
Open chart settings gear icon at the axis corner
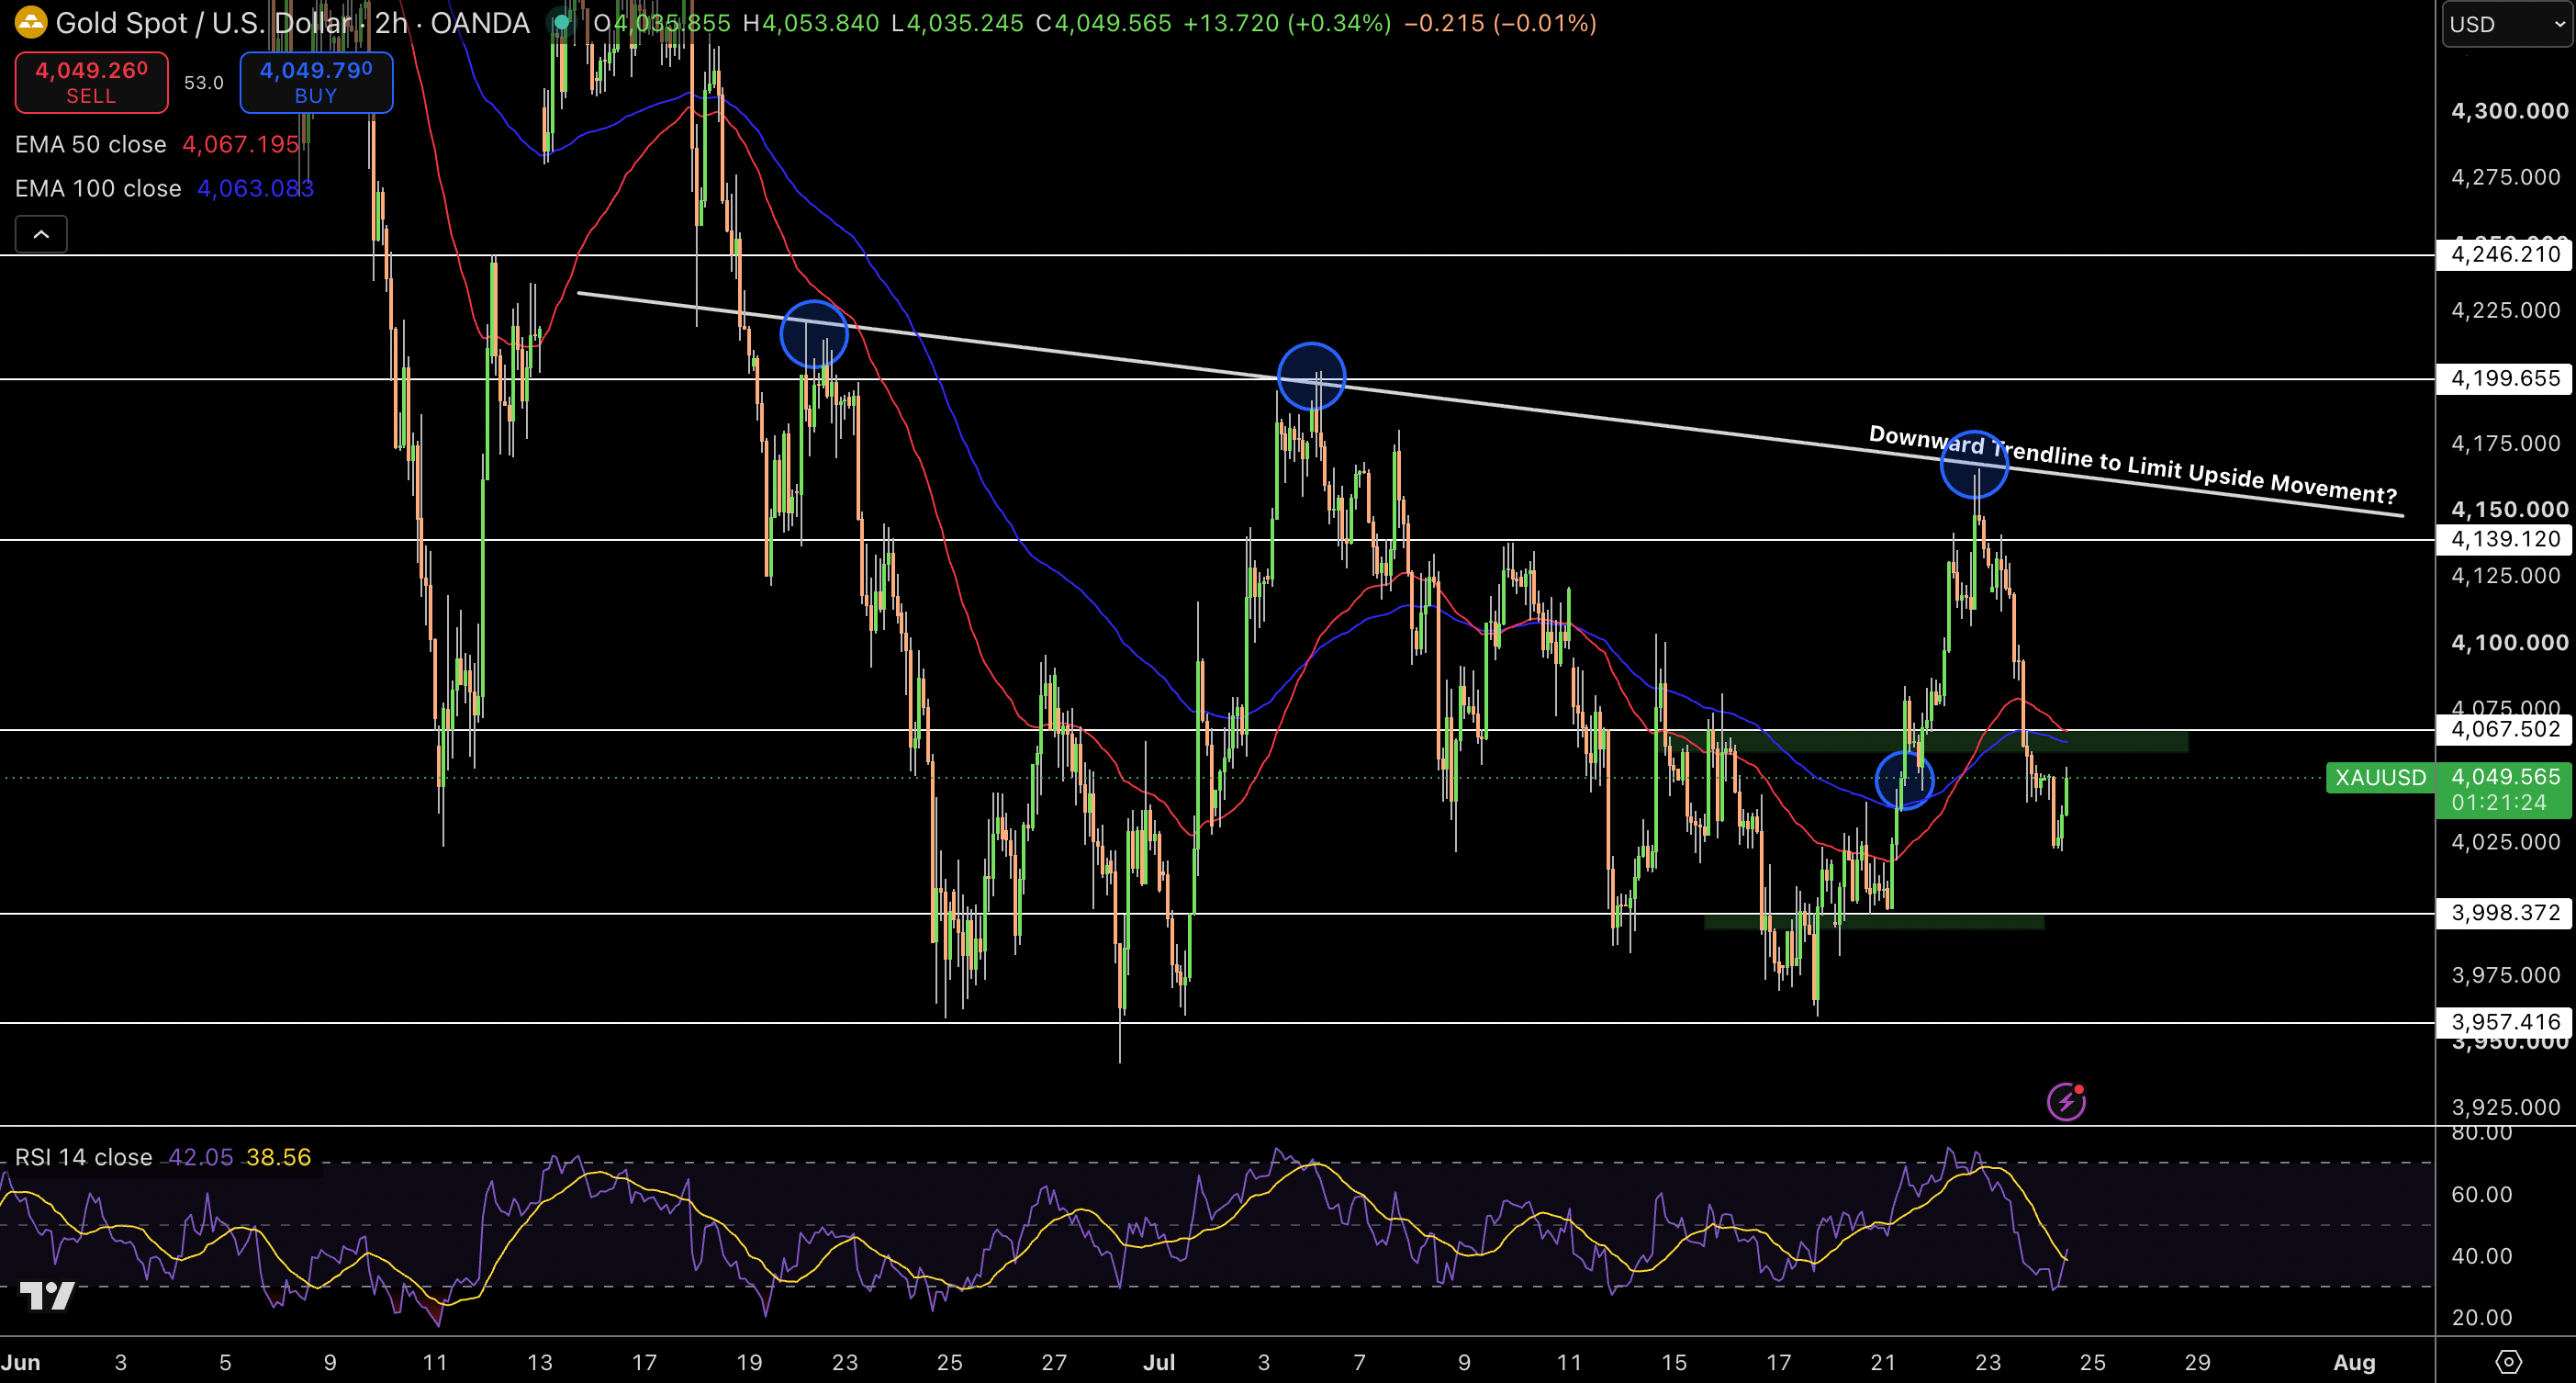(2509, 1361)
